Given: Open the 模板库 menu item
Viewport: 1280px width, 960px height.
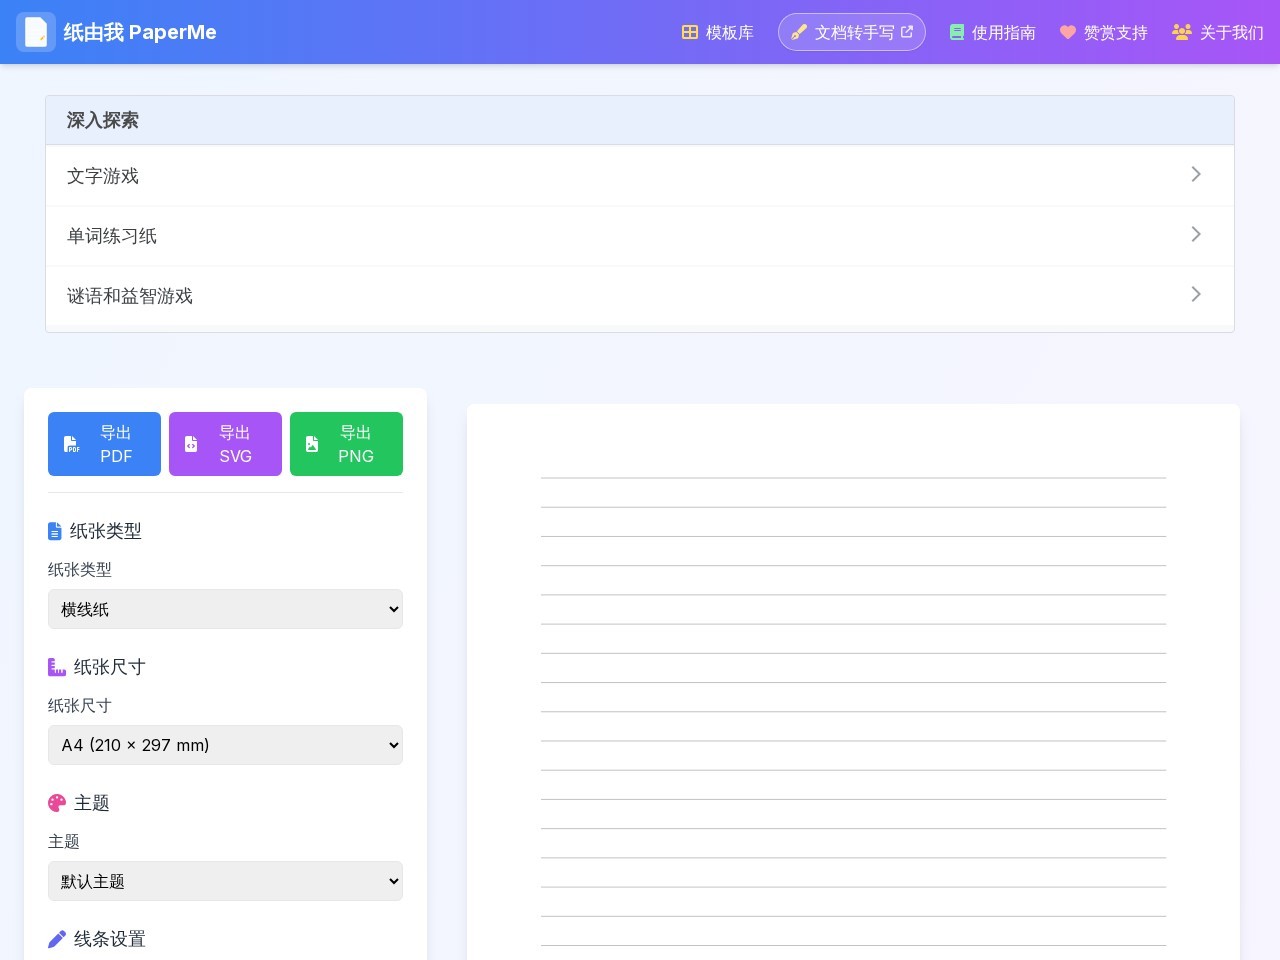Looking at the screenshot, I should (718, 32).
